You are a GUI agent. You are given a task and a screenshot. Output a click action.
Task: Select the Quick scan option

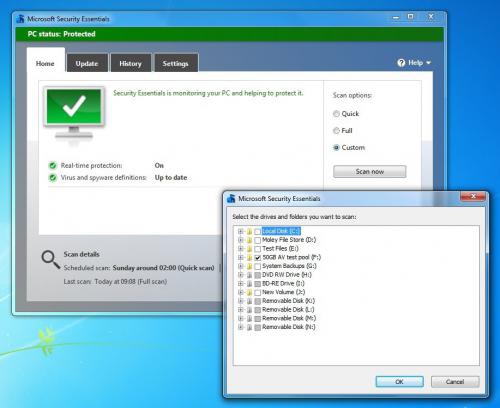336,114
